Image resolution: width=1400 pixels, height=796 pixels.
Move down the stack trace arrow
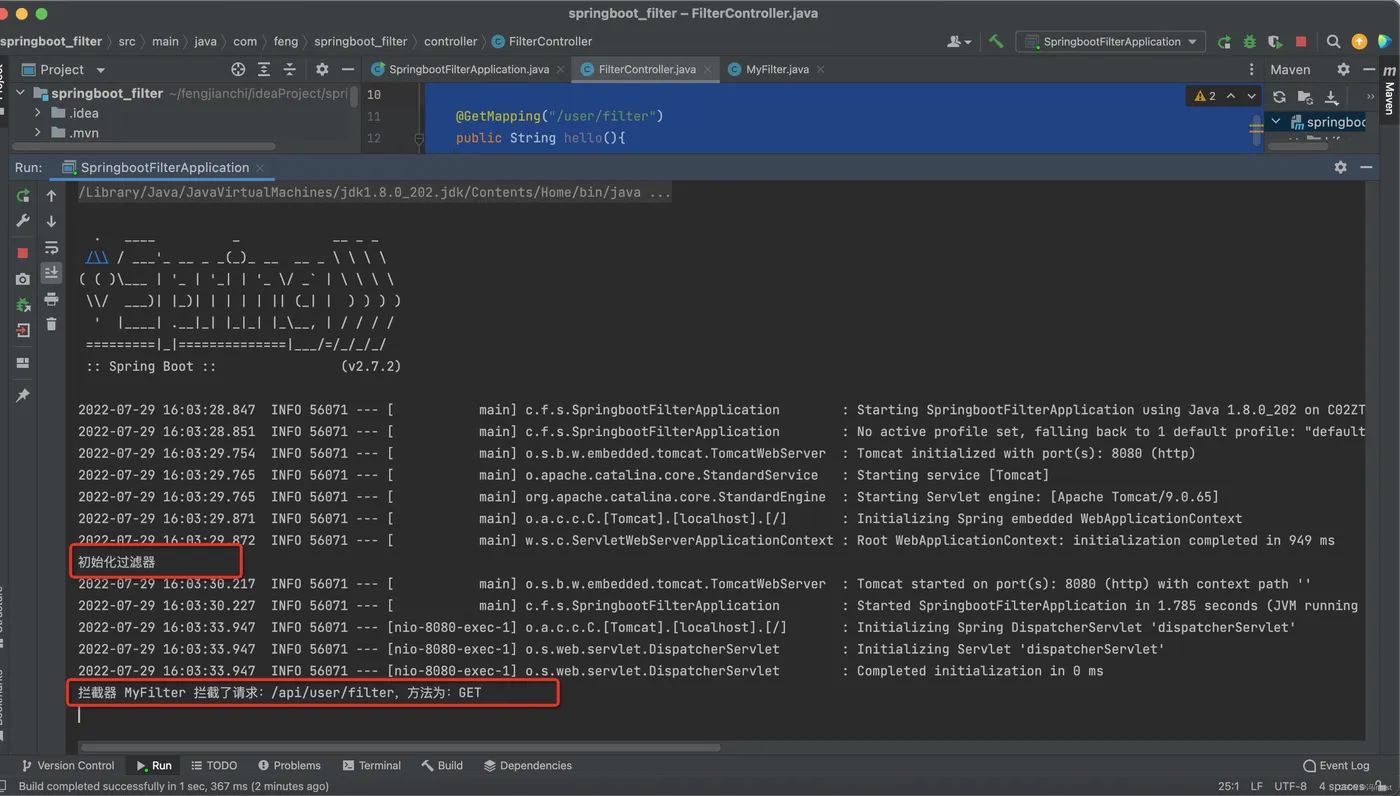tap(52, 221)
